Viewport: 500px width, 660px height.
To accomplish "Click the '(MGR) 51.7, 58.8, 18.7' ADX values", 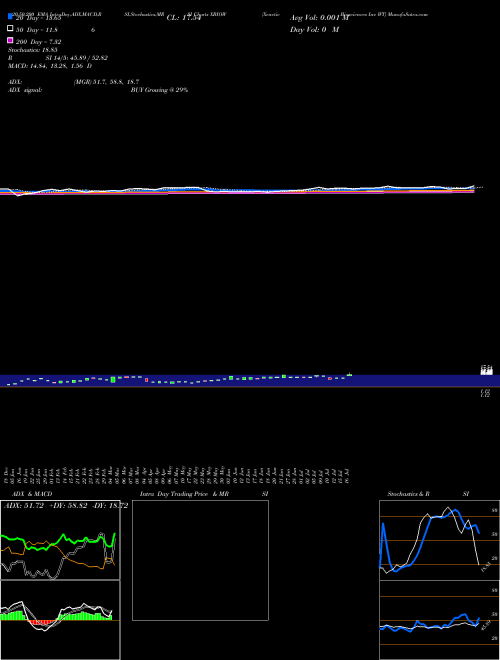I will coord(106,82).
